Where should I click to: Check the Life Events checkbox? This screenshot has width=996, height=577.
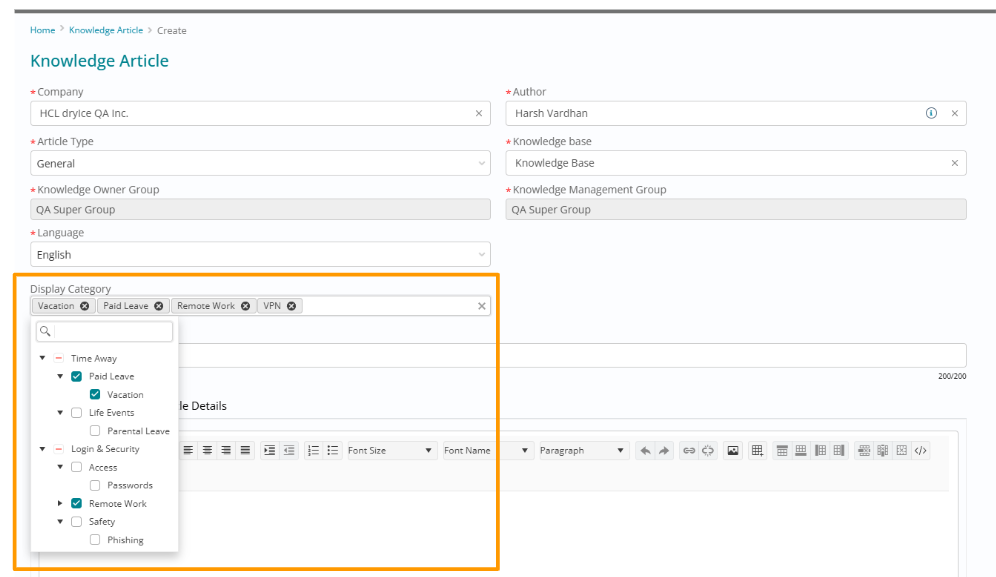[x=76, y=412]
